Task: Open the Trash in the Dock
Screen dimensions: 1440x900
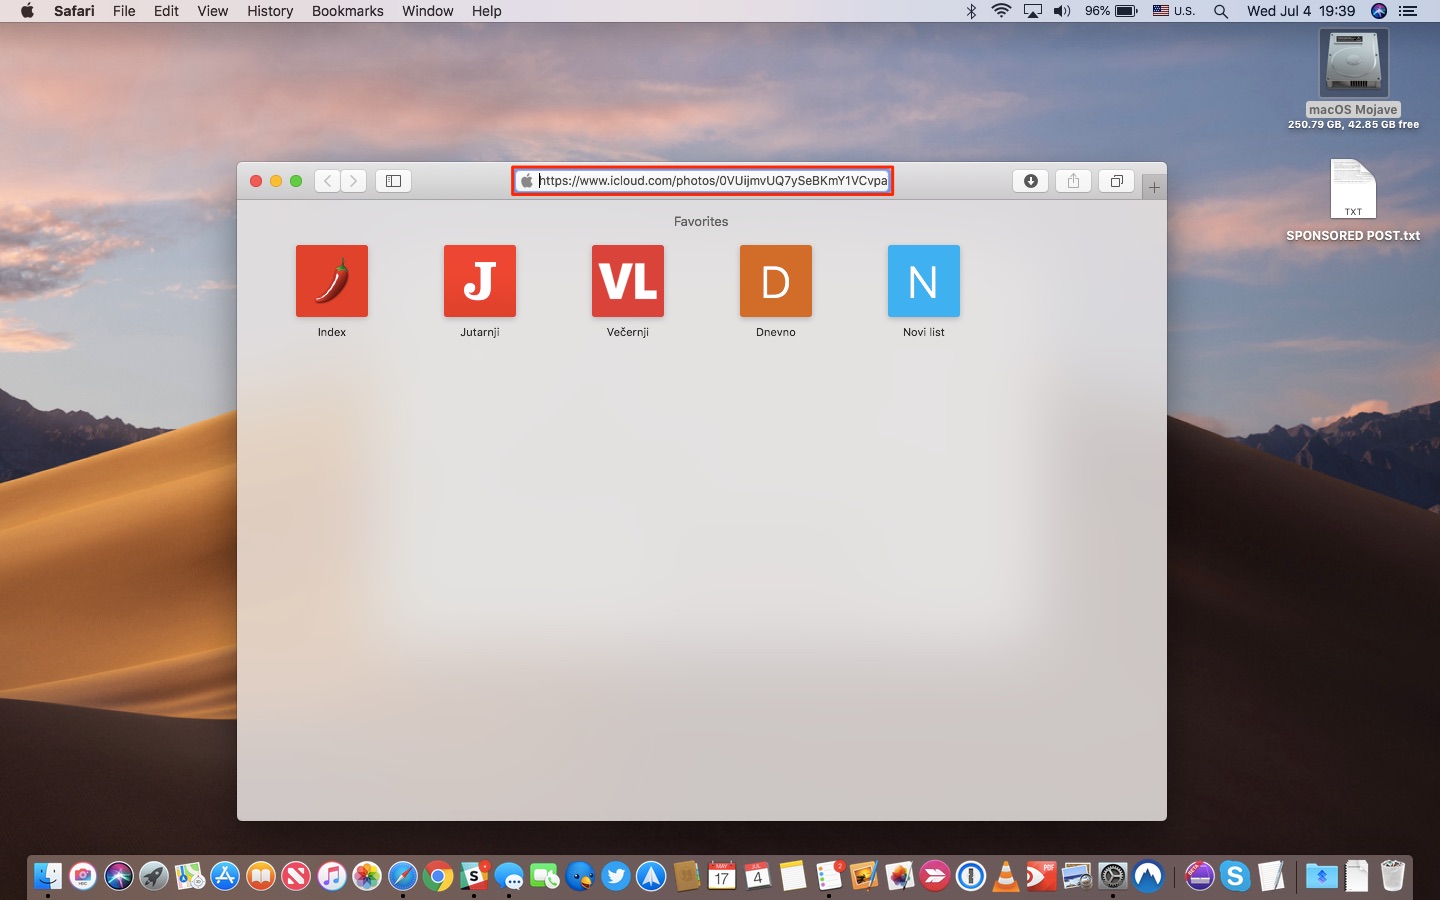Action: (x=1392, y=876)
